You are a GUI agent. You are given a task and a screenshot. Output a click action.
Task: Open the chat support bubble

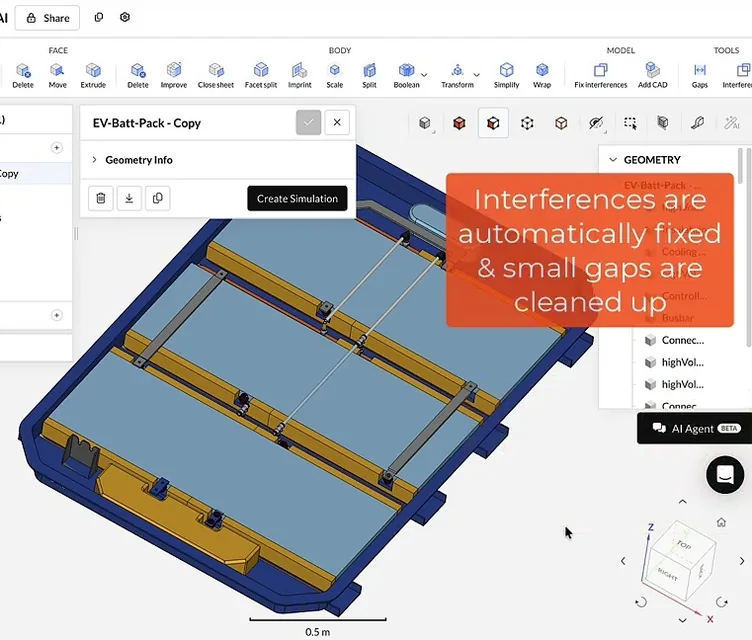tap(725, 474)
